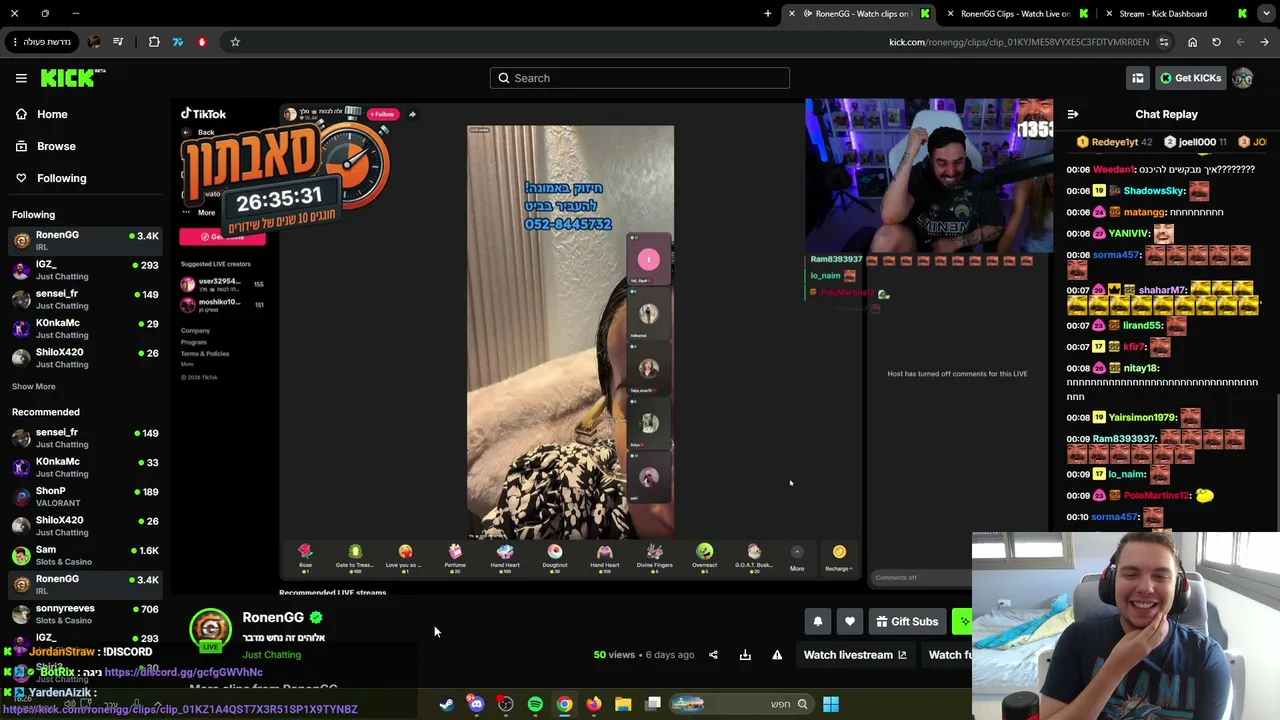
Task: Select the RonenGG - Watch clips tab
Action: 858,14
